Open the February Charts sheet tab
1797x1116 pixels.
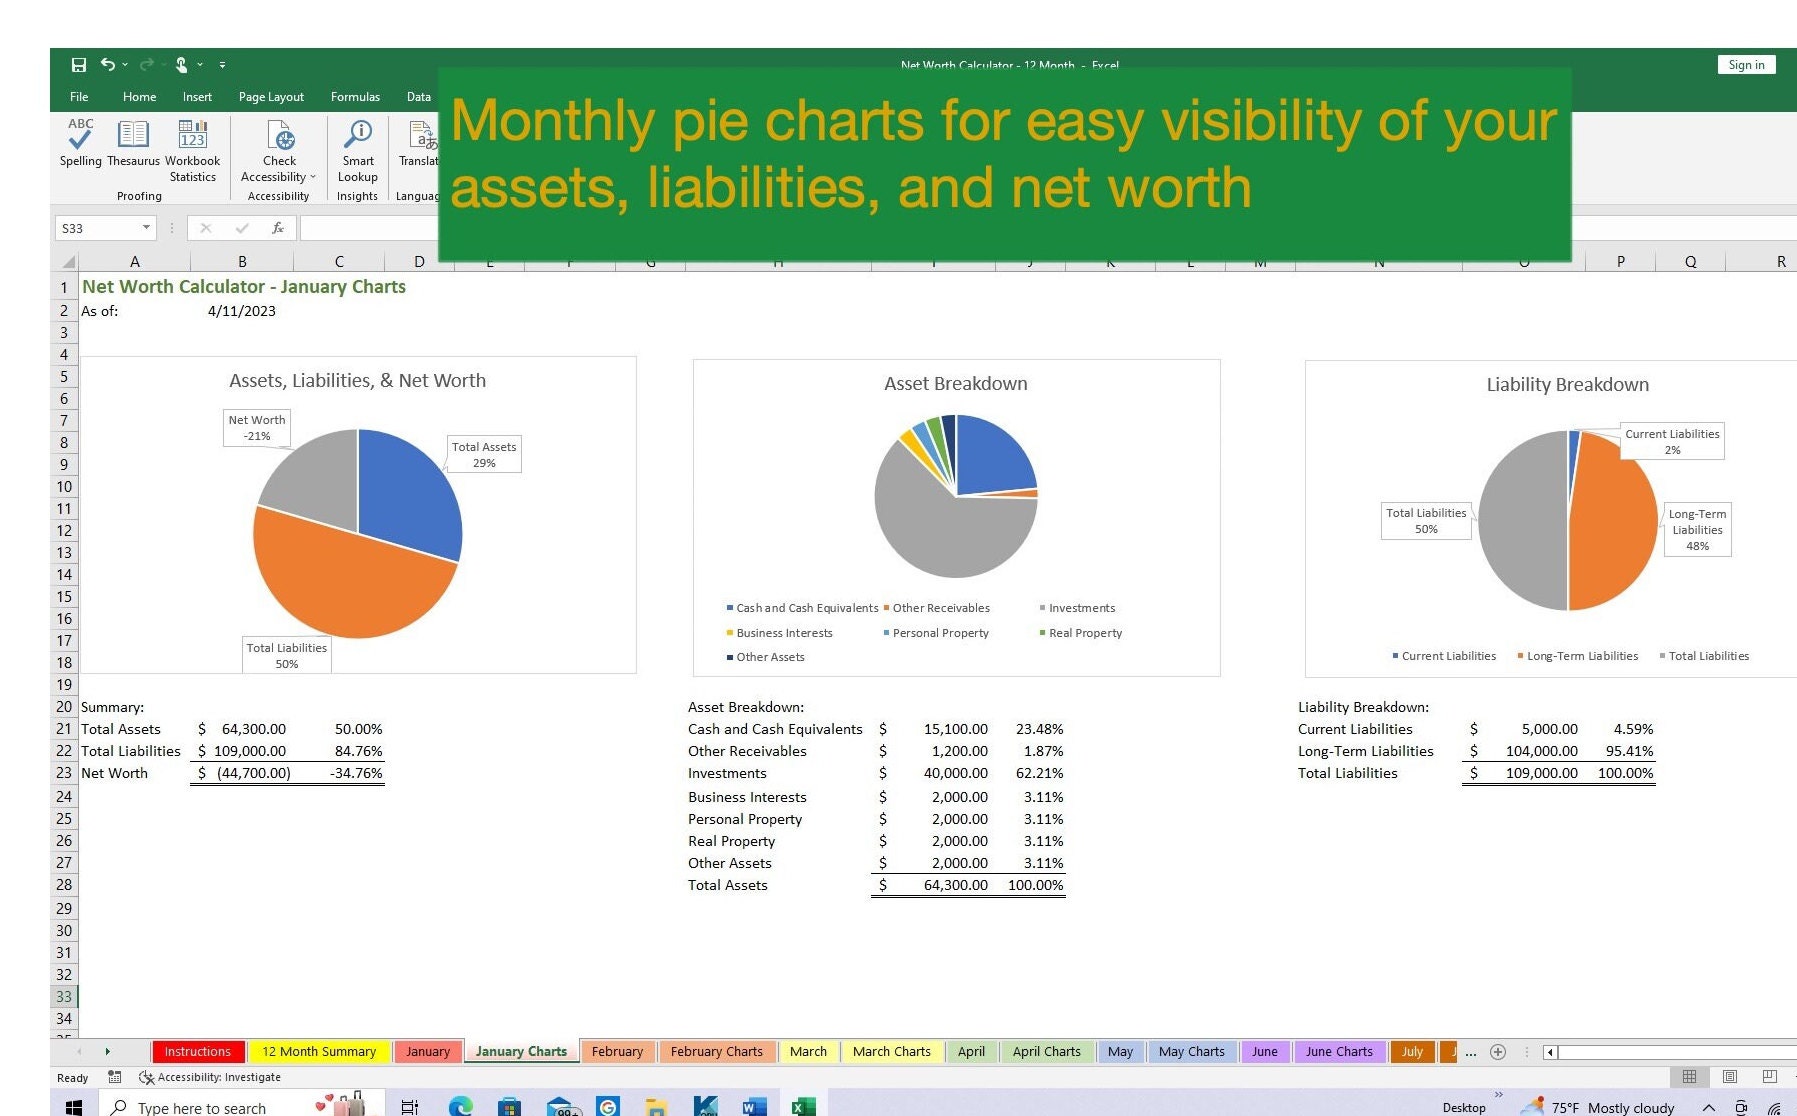pos(716,1052)
